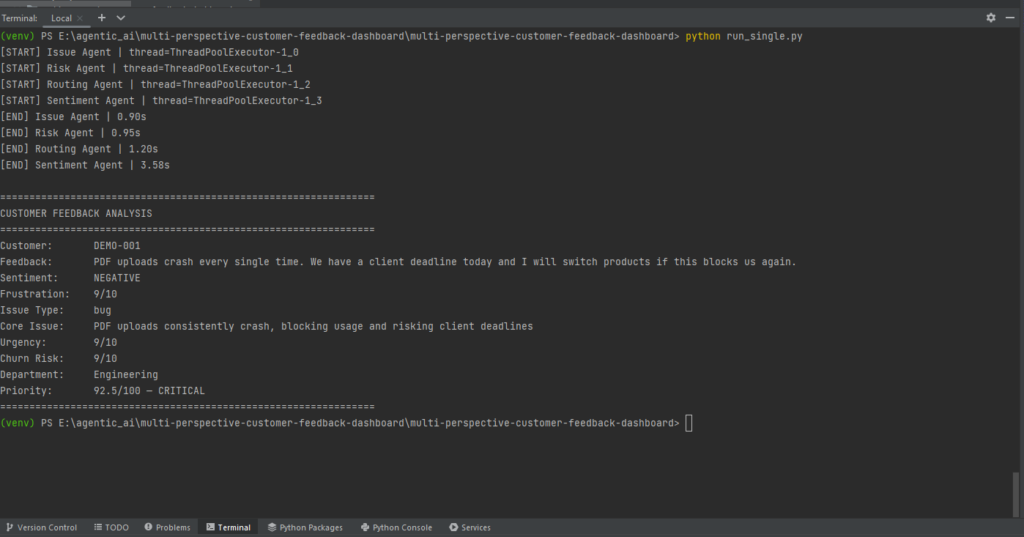Click the feedback text about PDF uploads
Viewport: 1024px width, 537px height.
tap(445, 262)
